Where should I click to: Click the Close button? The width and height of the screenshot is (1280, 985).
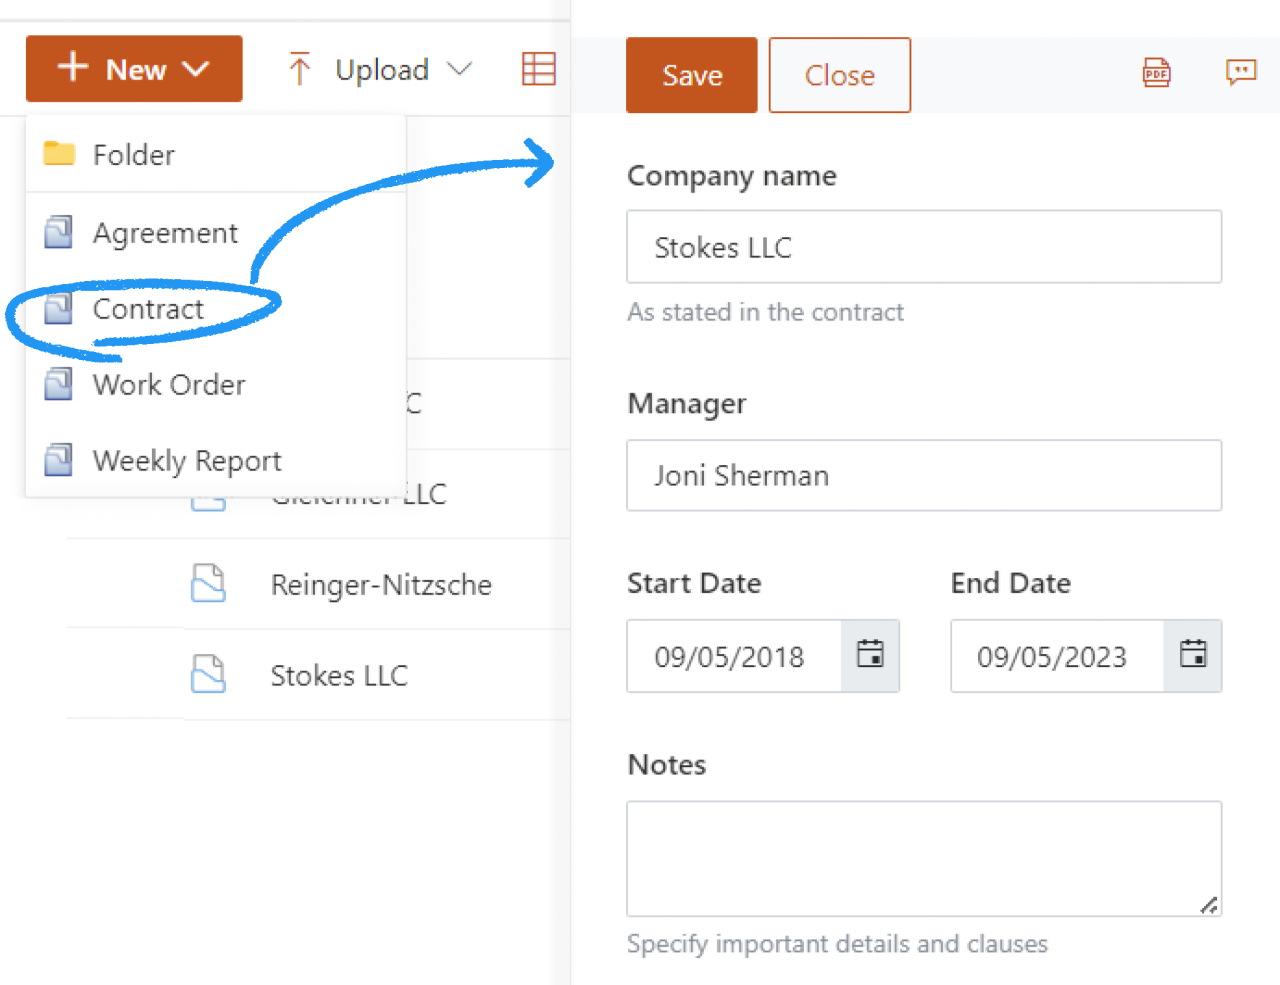pyautogui.click(x=839, y=75)
